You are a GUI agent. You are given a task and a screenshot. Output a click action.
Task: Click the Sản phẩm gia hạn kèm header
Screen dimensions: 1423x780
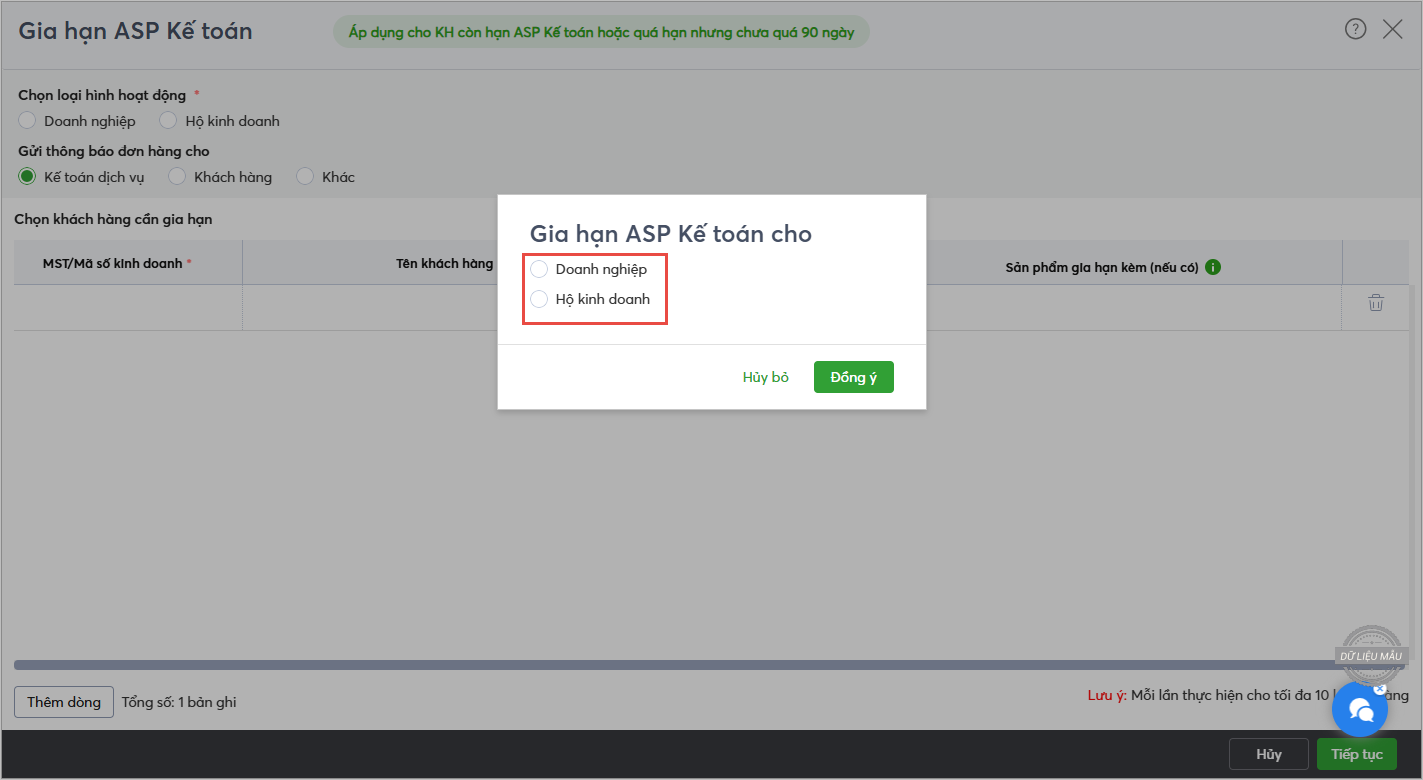[1102, 267]
